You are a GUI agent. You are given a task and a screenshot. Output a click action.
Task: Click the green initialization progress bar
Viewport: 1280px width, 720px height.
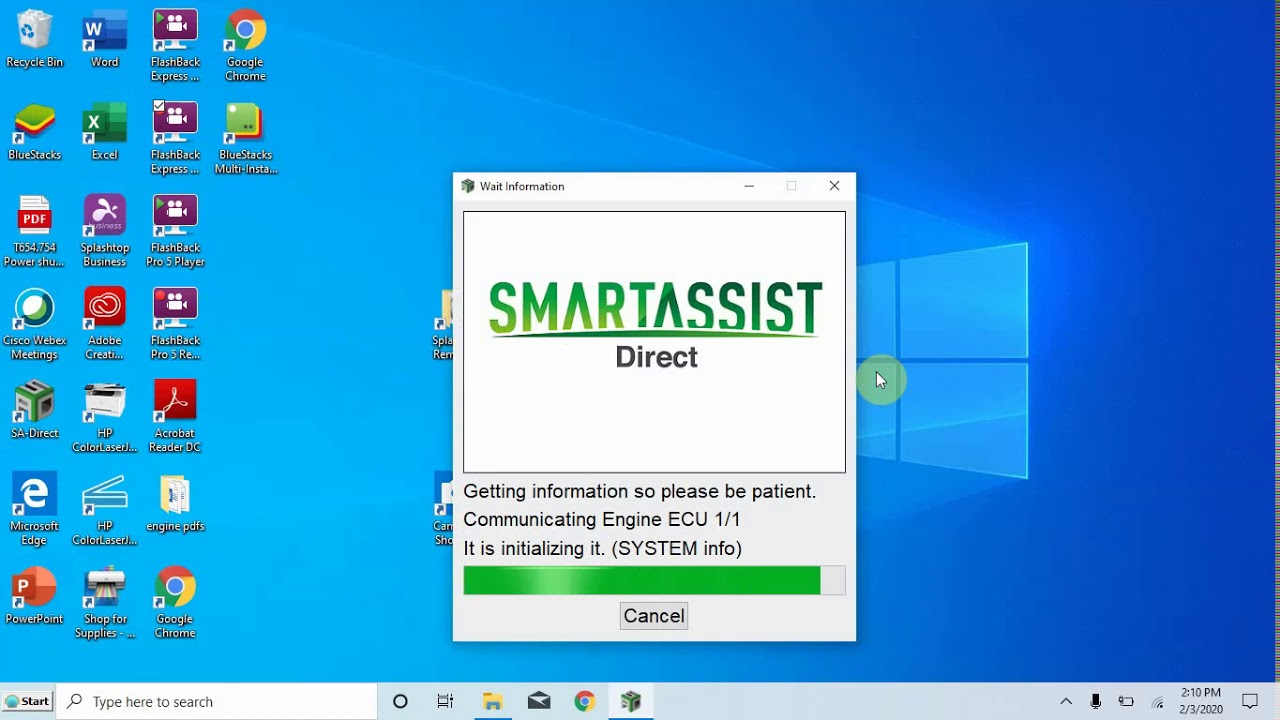[654, 580]
